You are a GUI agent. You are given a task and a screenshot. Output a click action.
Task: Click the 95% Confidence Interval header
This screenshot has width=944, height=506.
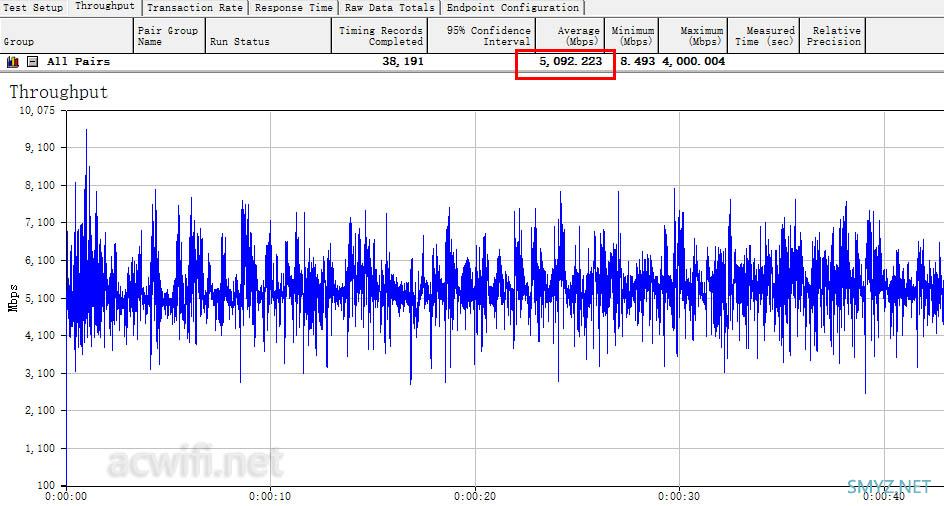pyautogui.click(x=482, y=36)
